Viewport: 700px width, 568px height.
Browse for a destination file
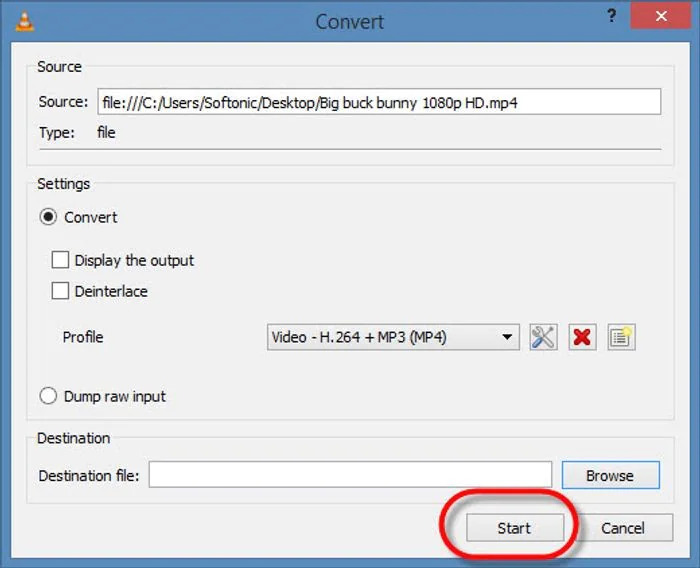pos(610,475)
